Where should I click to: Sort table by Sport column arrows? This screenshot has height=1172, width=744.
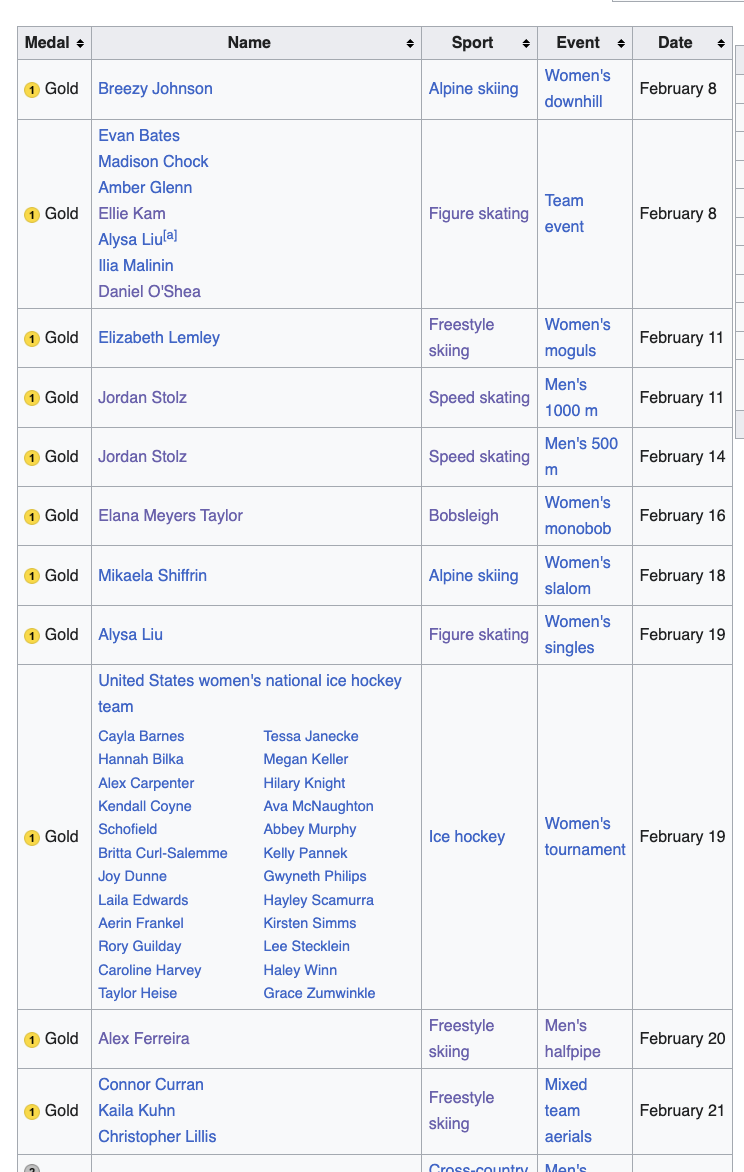point(526,44)
